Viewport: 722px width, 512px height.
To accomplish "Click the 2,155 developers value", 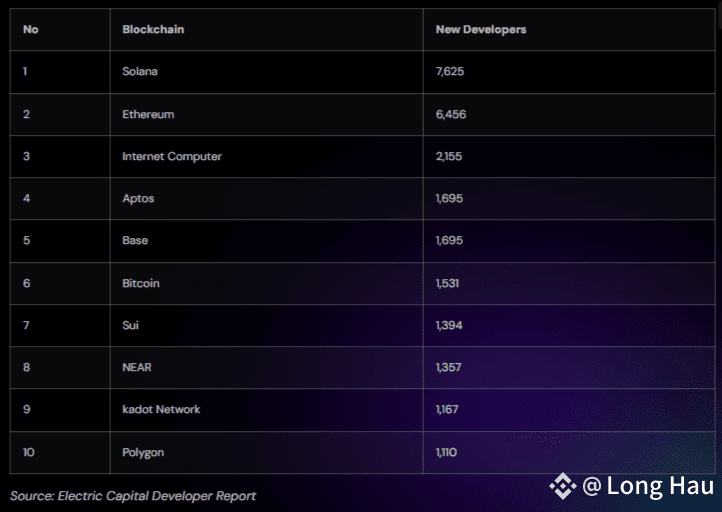I will [448, 157].
